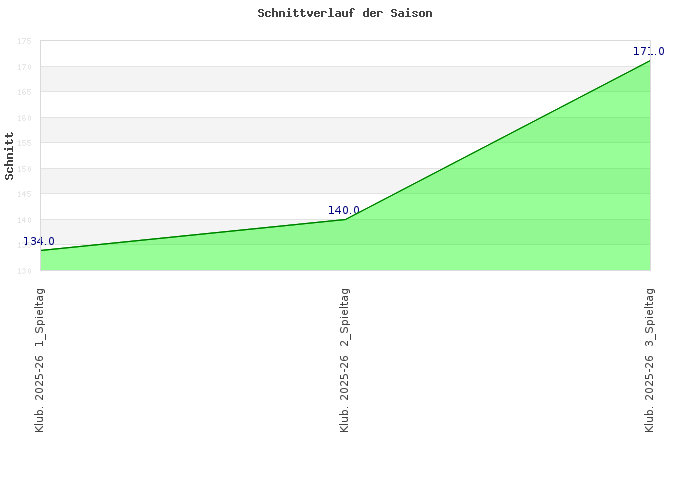Click the 170 y-axis tick label

click(24, 67)
